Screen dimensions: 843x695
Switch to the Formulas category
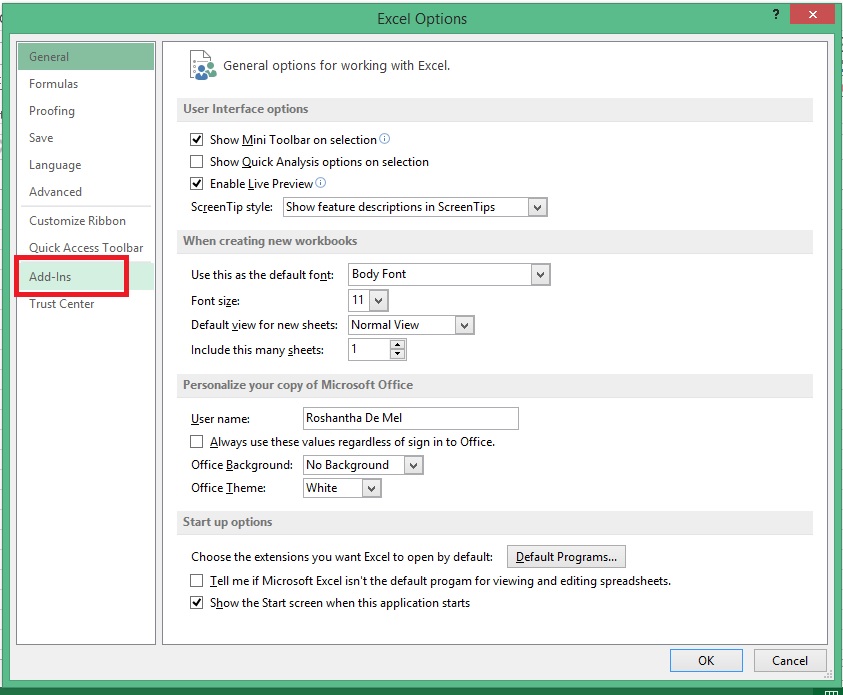click(53, 84)
